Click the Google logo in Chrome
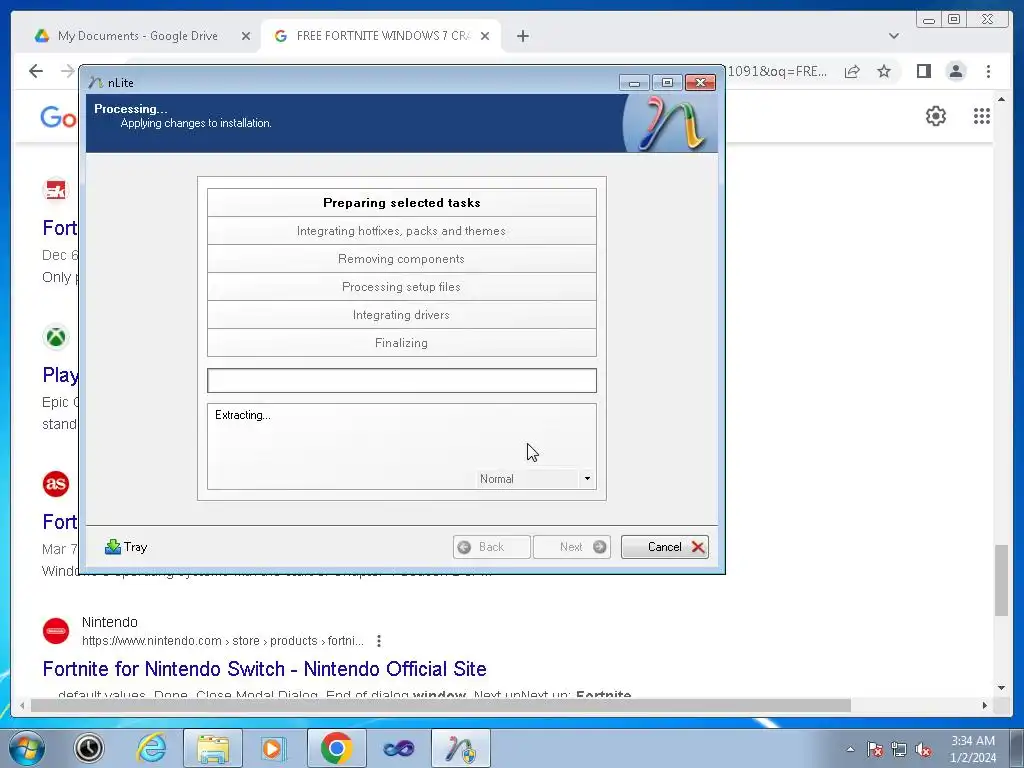Image resolution: width=1024 pixels, height=768 pixels. 58,117
